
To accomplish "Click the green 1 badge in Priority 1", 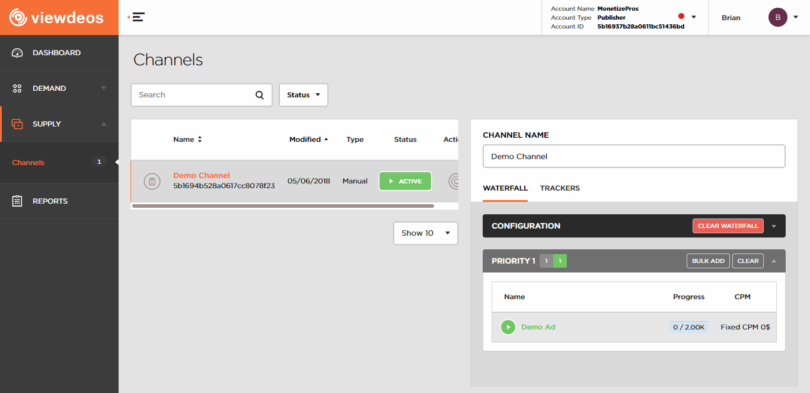I will click(x=560, y=261).
